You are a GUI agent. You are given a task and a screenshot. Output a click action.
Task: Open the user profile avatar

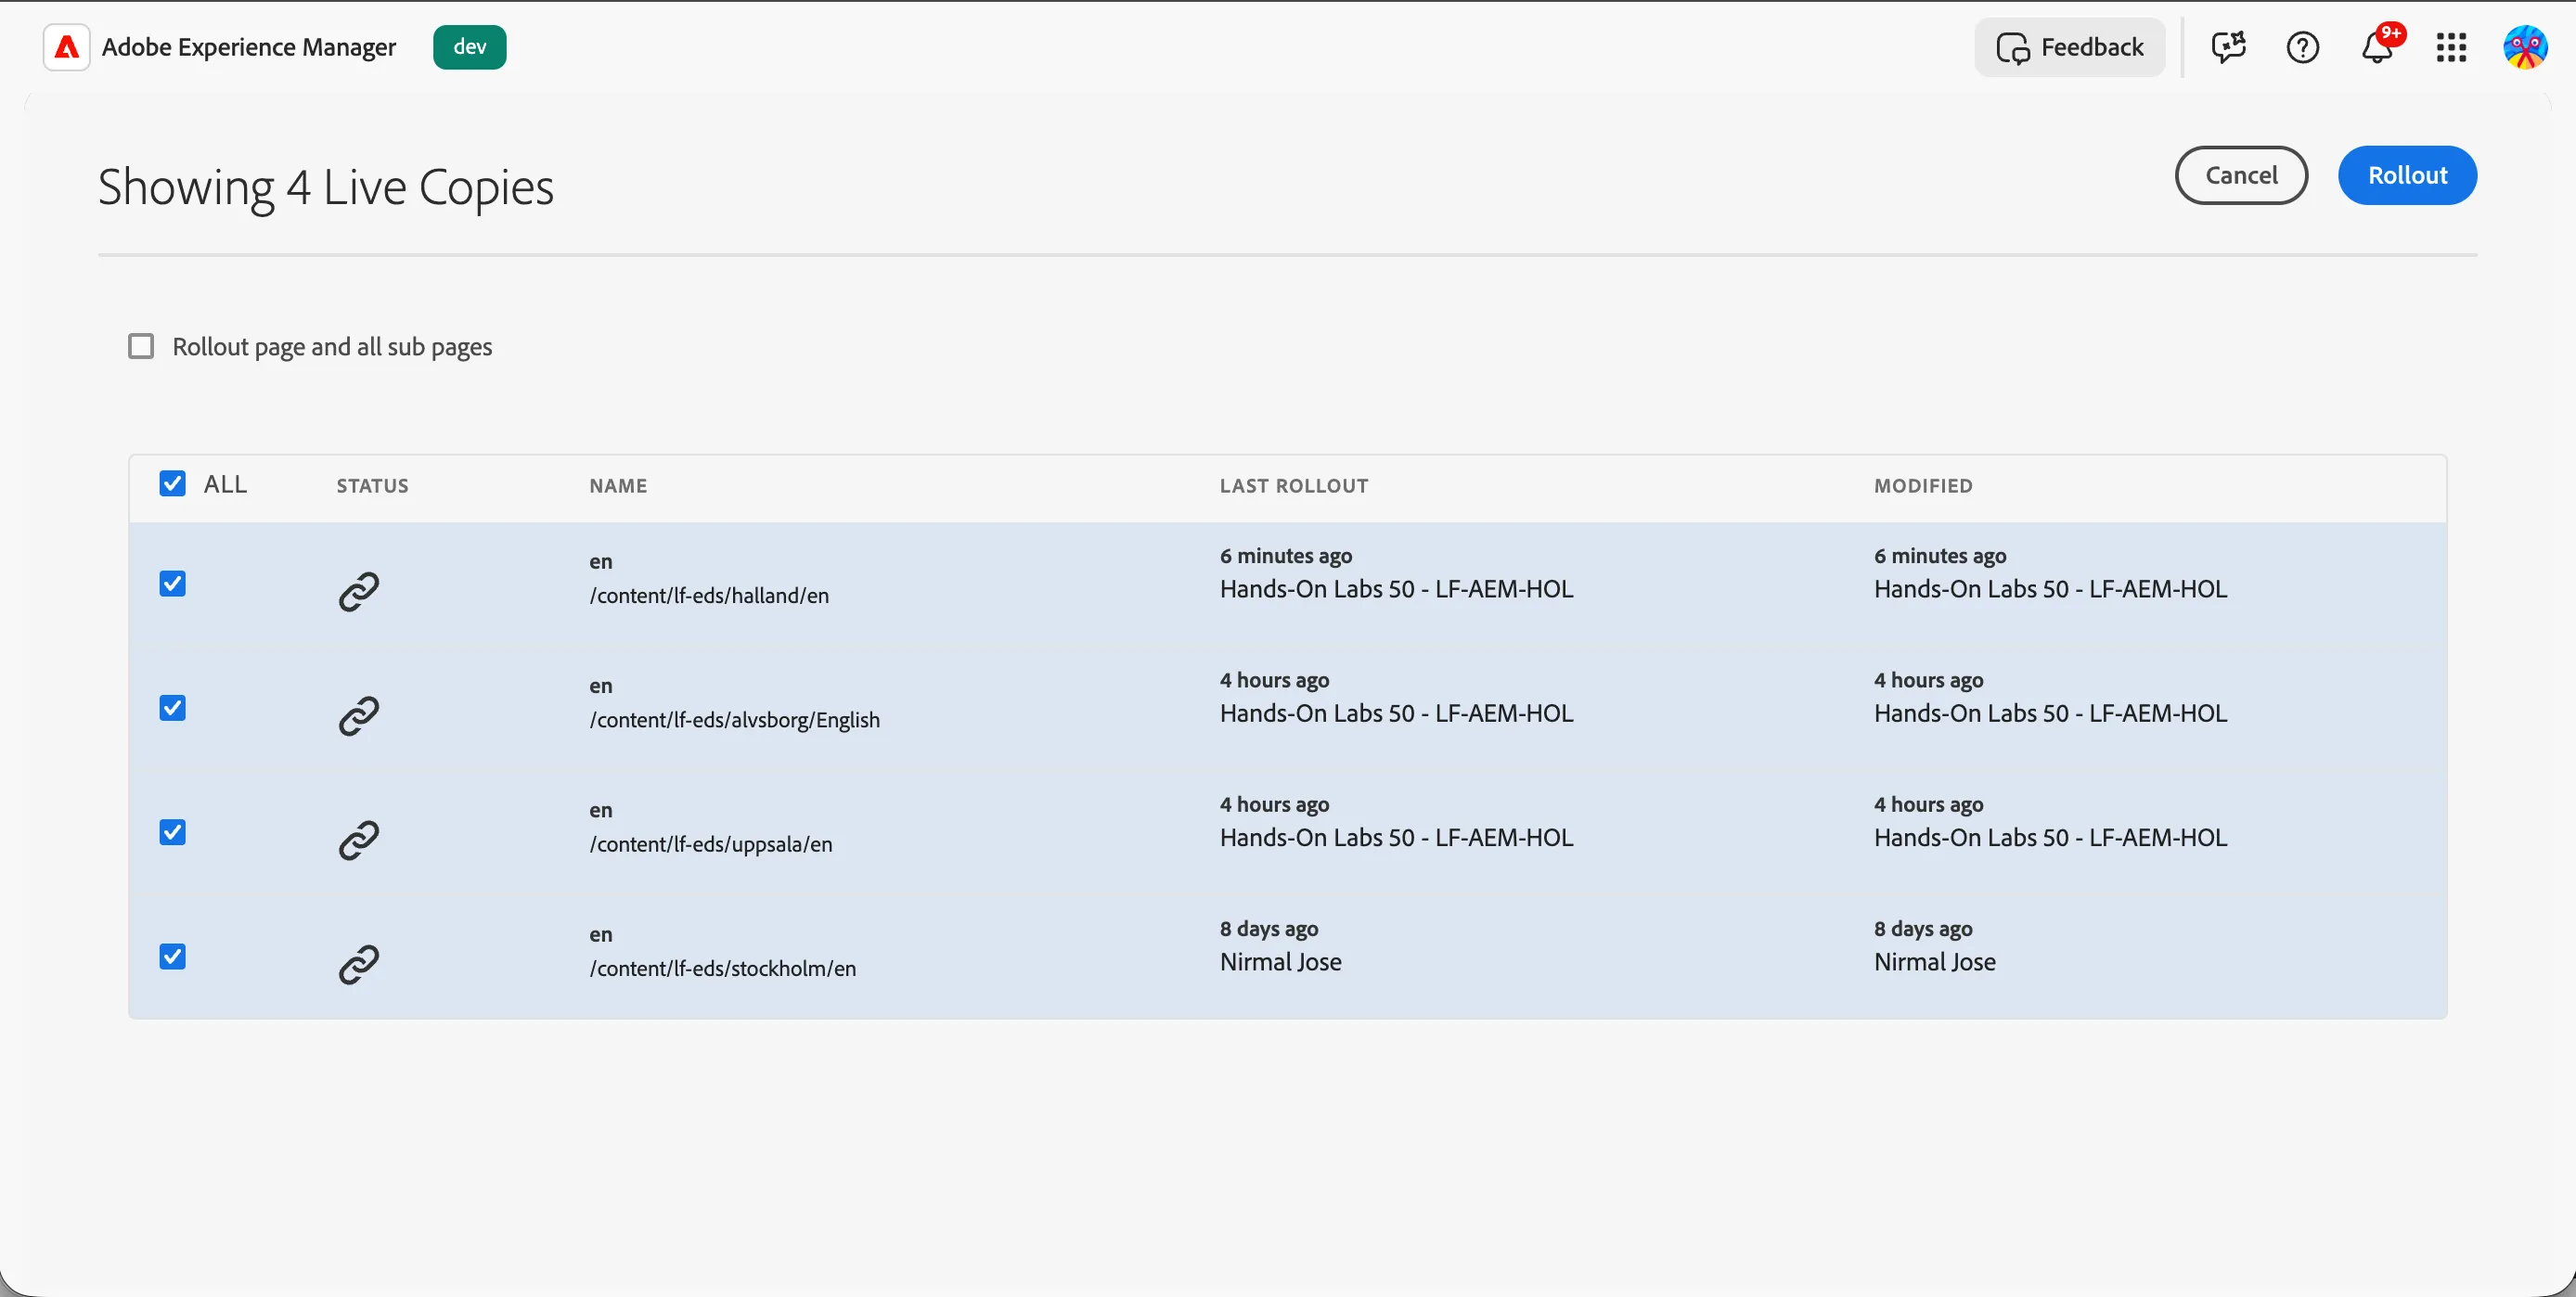tap(2525, 47)
